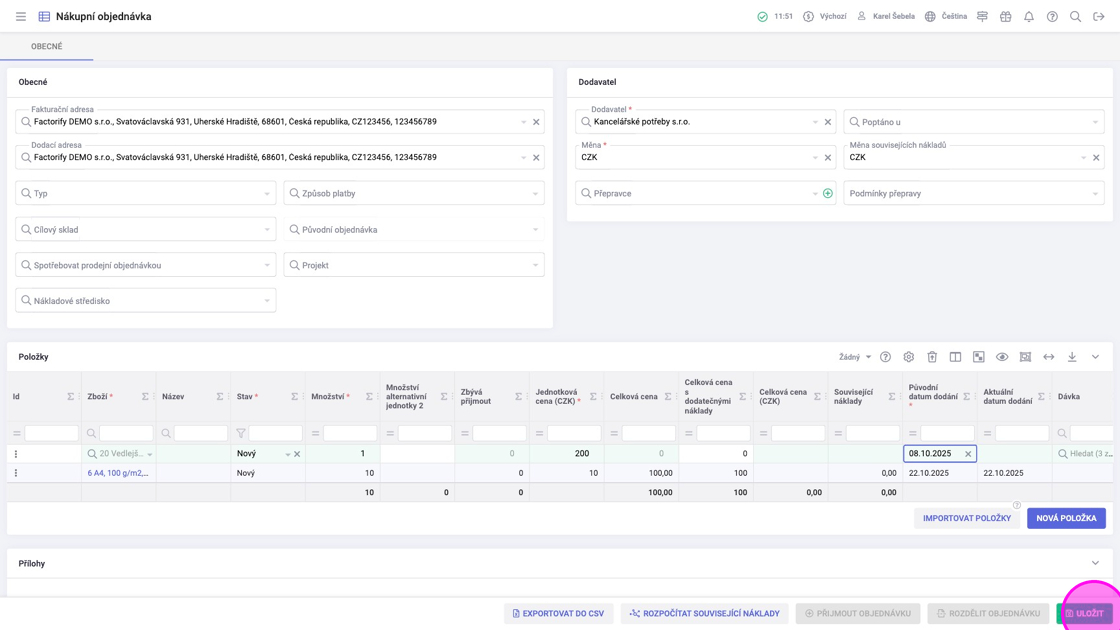Open table settings gear in Položky toolbar
1120x630 pixels.
(909, 357)
